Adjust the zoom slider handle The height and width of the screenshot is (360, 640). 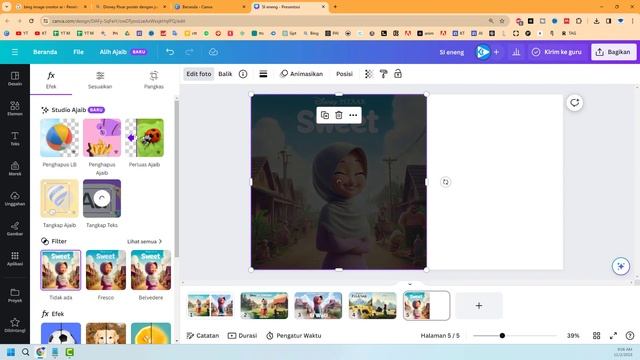pyautogui.click(x=502, y=336)
